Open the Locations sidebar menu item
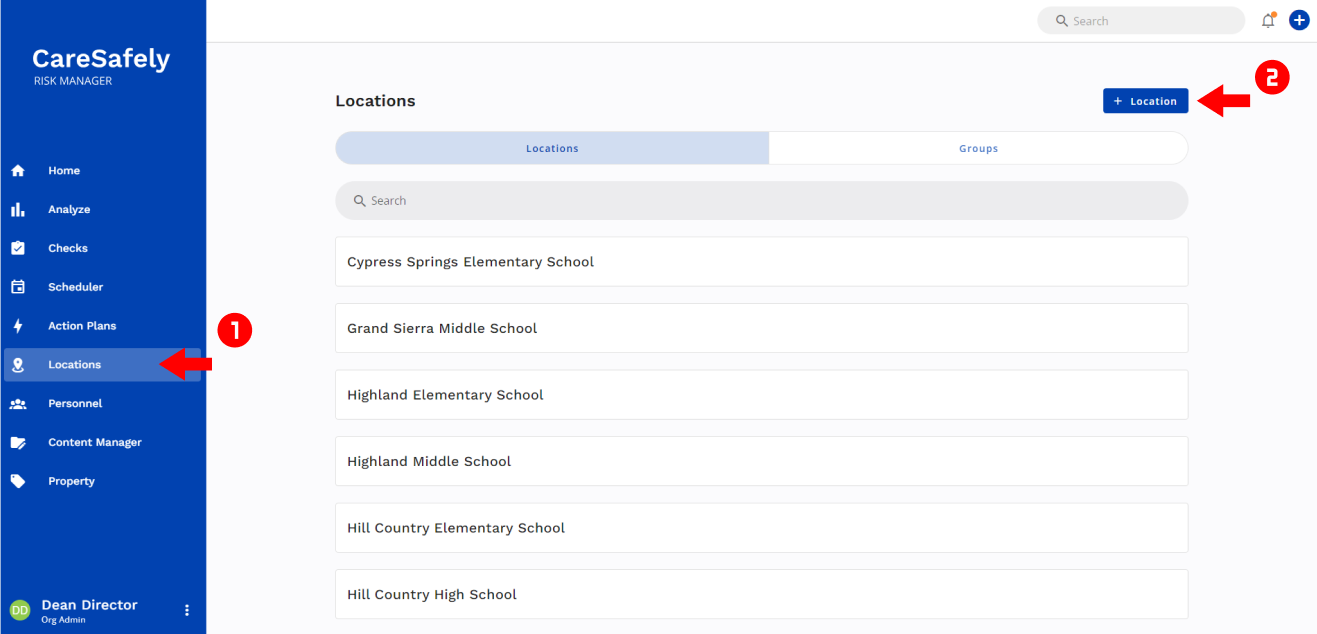 click(75, 365)
